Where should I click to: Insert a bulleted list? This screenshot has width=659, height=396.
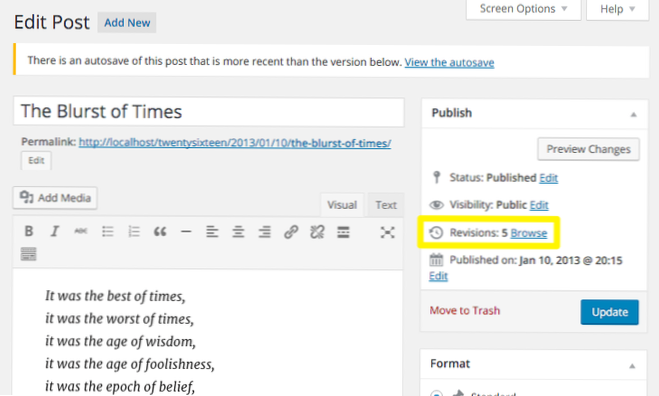tap(108, 231)
